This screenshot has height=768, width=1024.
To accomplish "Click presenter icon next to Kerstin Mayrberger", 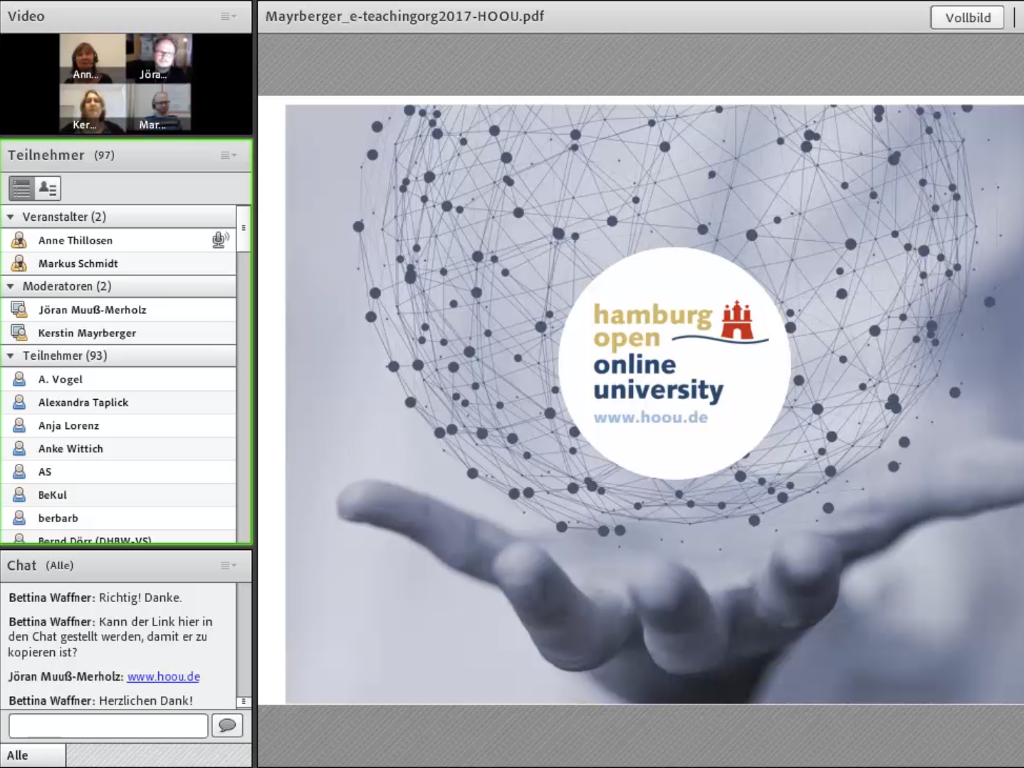I will [19, 333].
